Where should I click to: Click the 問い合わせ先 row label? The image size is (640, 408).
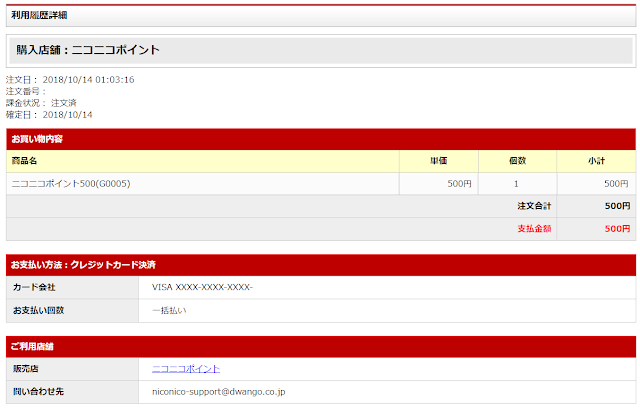[38, 392]
